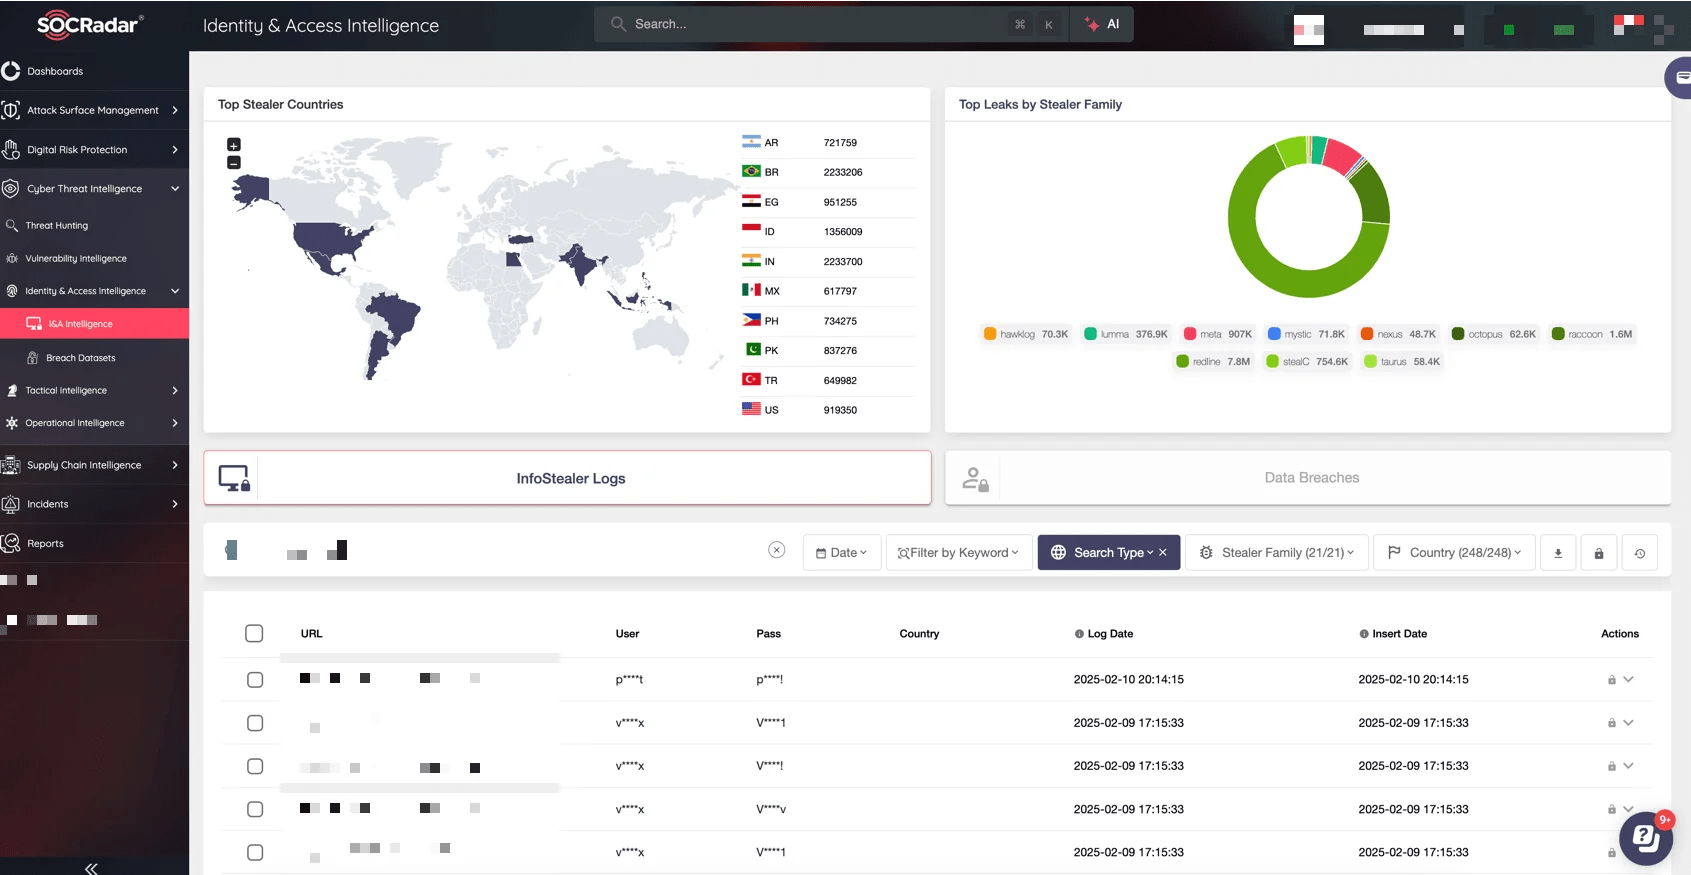Open the Filter by Keyword dropdown

[x=959, y=553]
